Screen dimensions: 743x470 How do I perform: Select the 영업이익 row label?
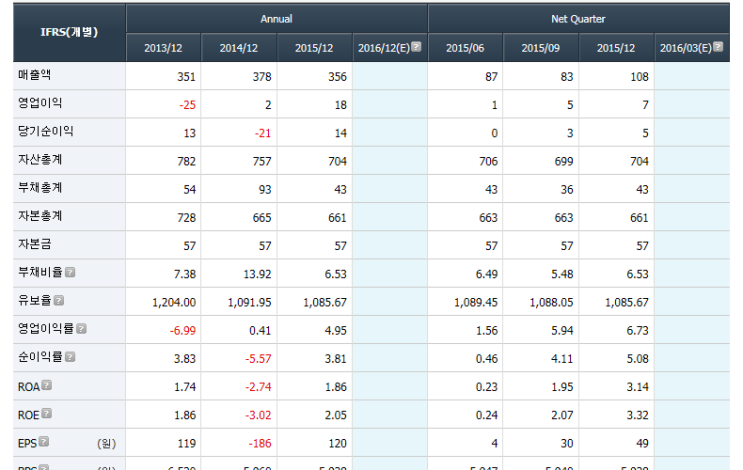tap(40, 103)
